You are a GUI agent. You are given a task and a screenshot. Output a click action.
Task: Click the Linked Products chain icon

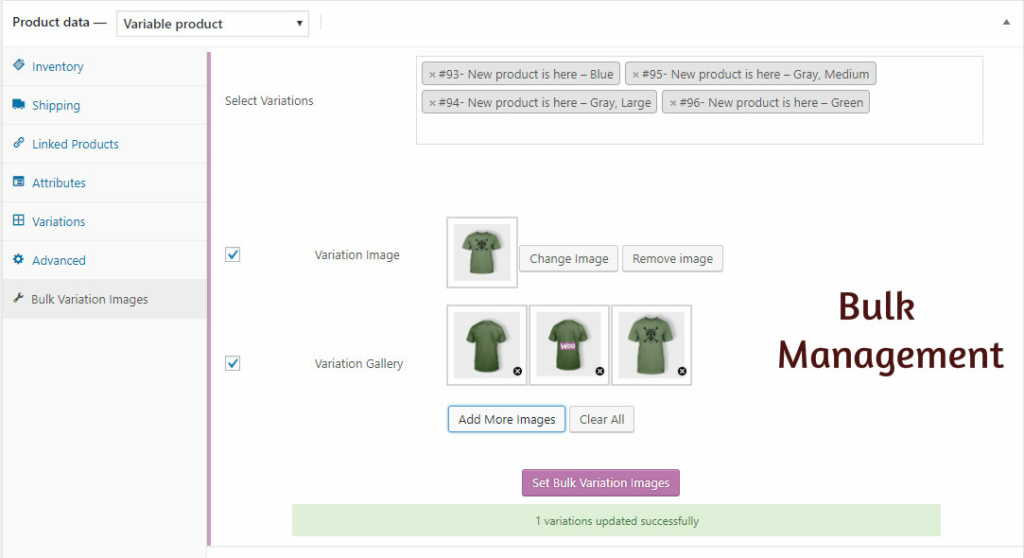(x=18, y=144)
